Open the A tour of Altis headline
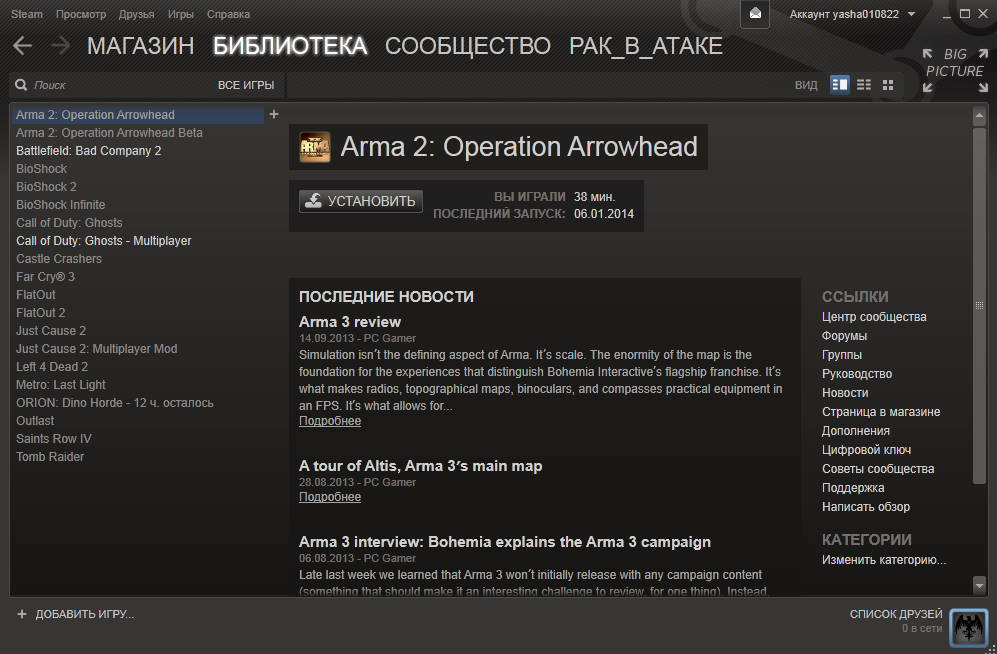The height and width of the screenshot is (654, 997). tap(420, 466)
